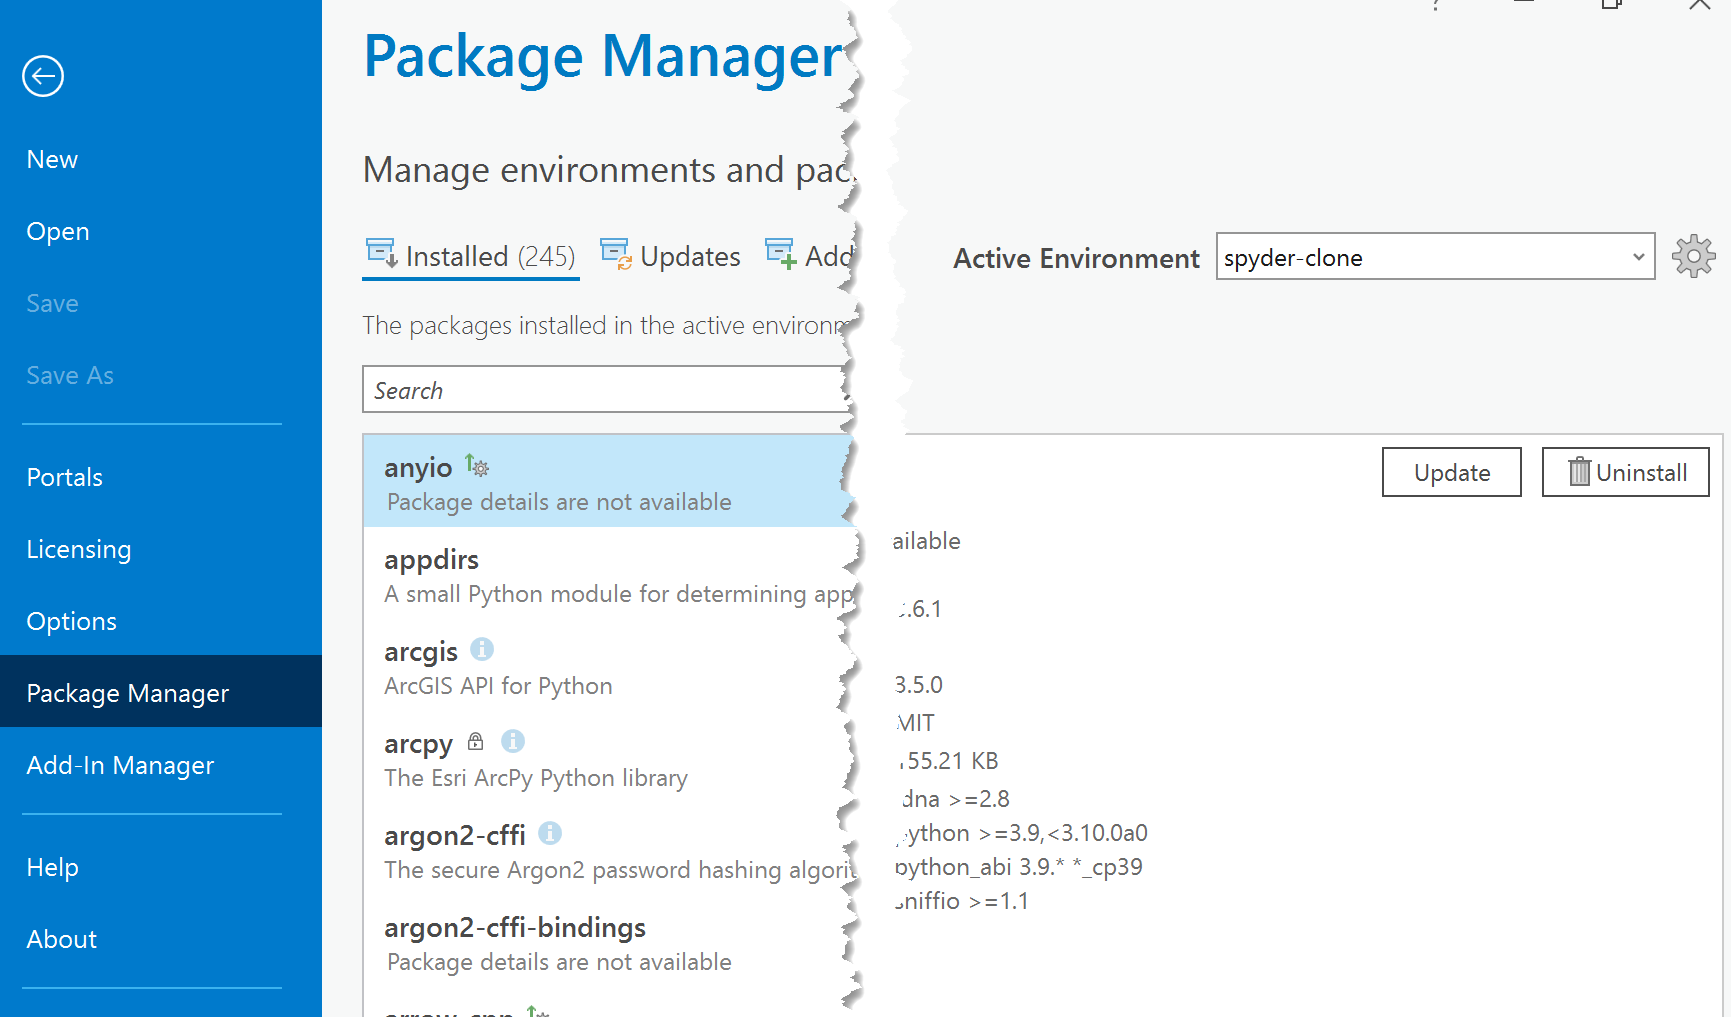Expand the Active Environment dropdown
The height and width of the screenshot is (1017, 1731).
pyautogui.click(x=1638, y=257)
